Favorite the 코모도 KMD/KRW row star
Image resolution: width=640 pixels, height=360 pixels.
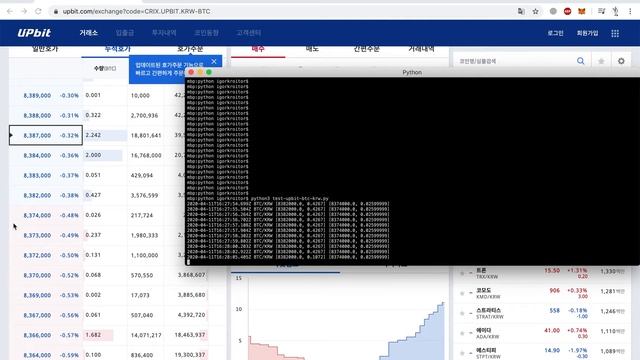462,293
